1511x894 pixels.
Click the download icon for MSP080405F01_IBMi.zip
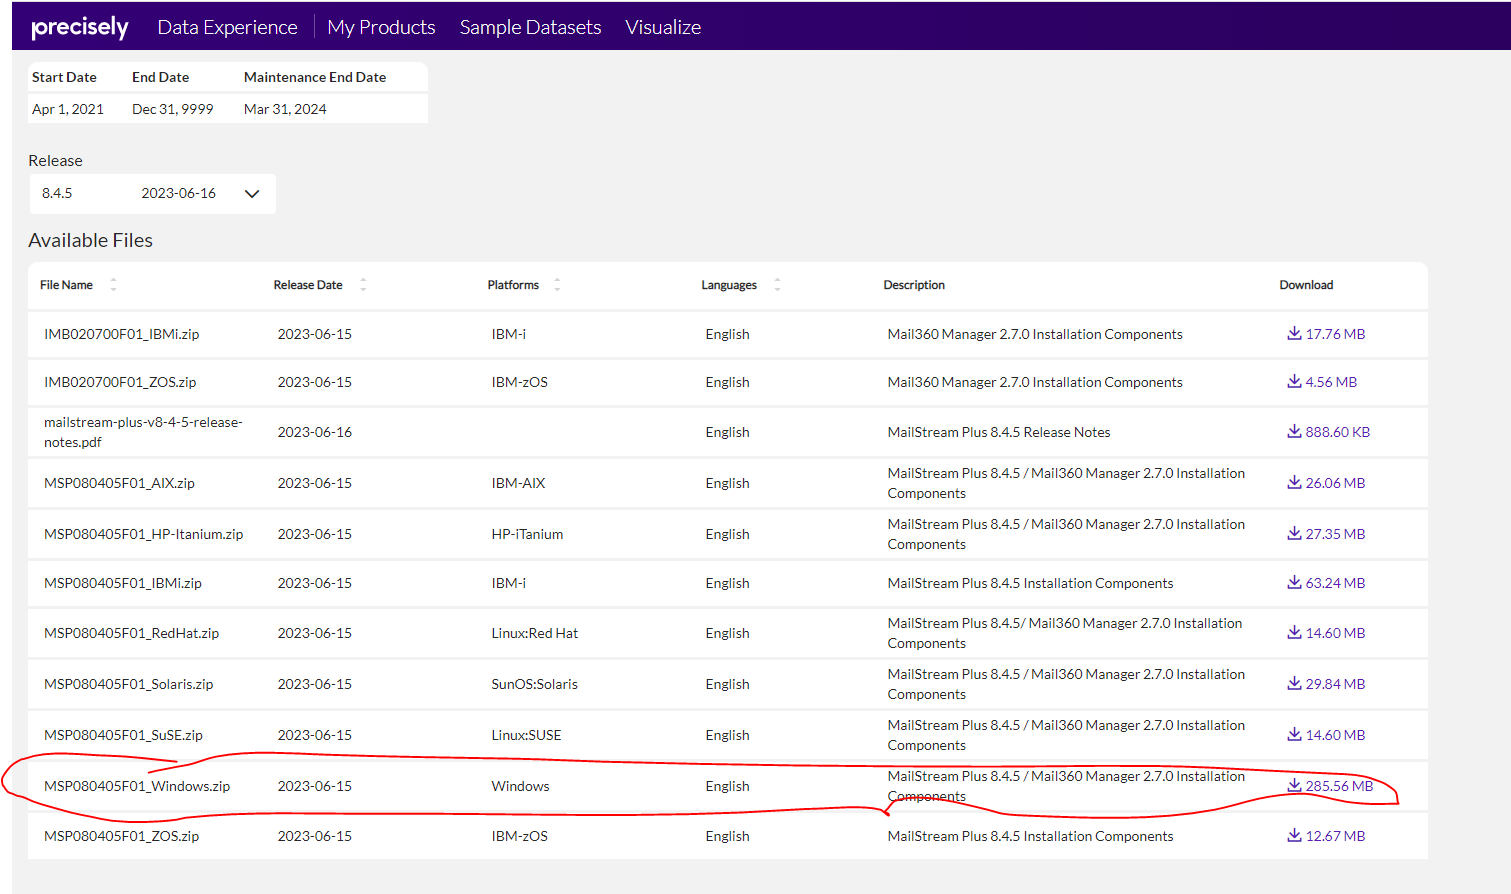[1294, 582]
